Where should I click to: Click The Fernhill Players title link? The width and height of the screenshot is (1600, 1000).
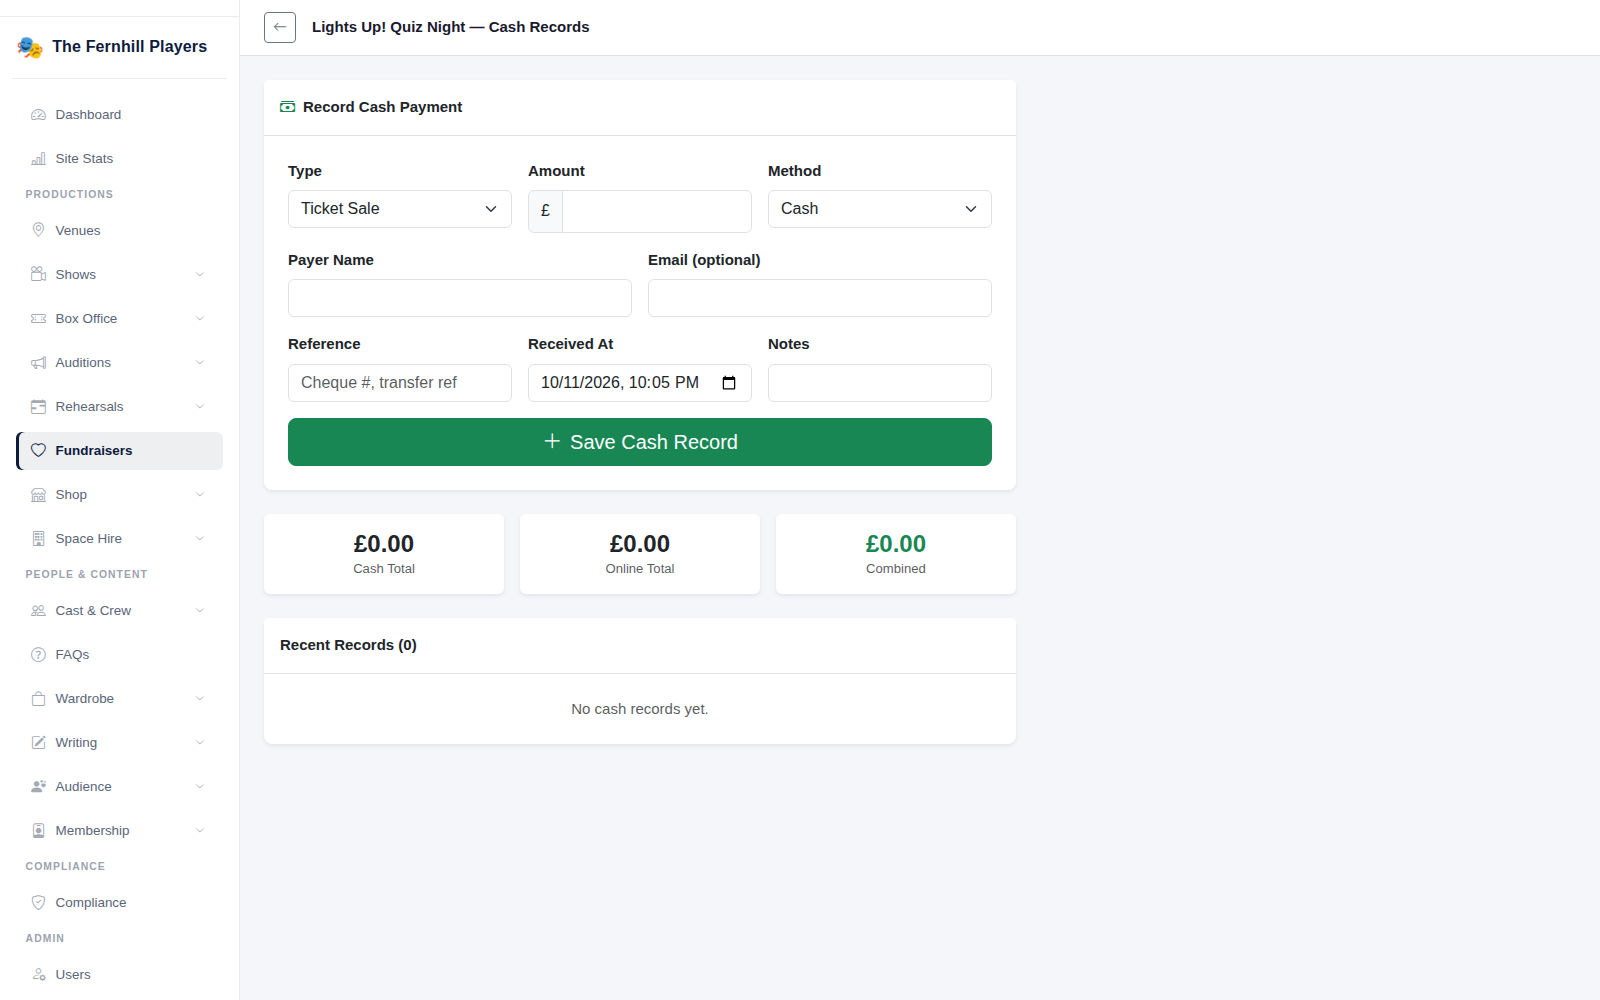(130, 47)
